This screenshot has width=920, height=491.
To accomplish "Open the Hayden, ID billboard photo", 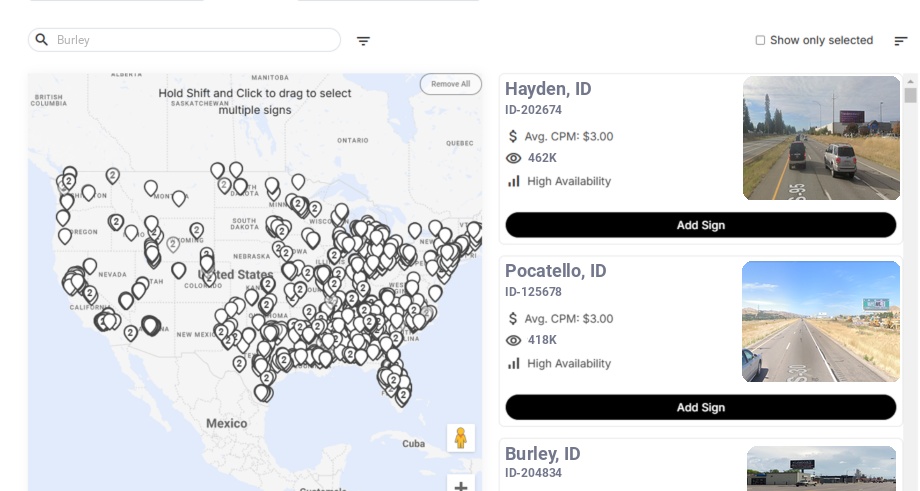I will click(x=821, y=138).
